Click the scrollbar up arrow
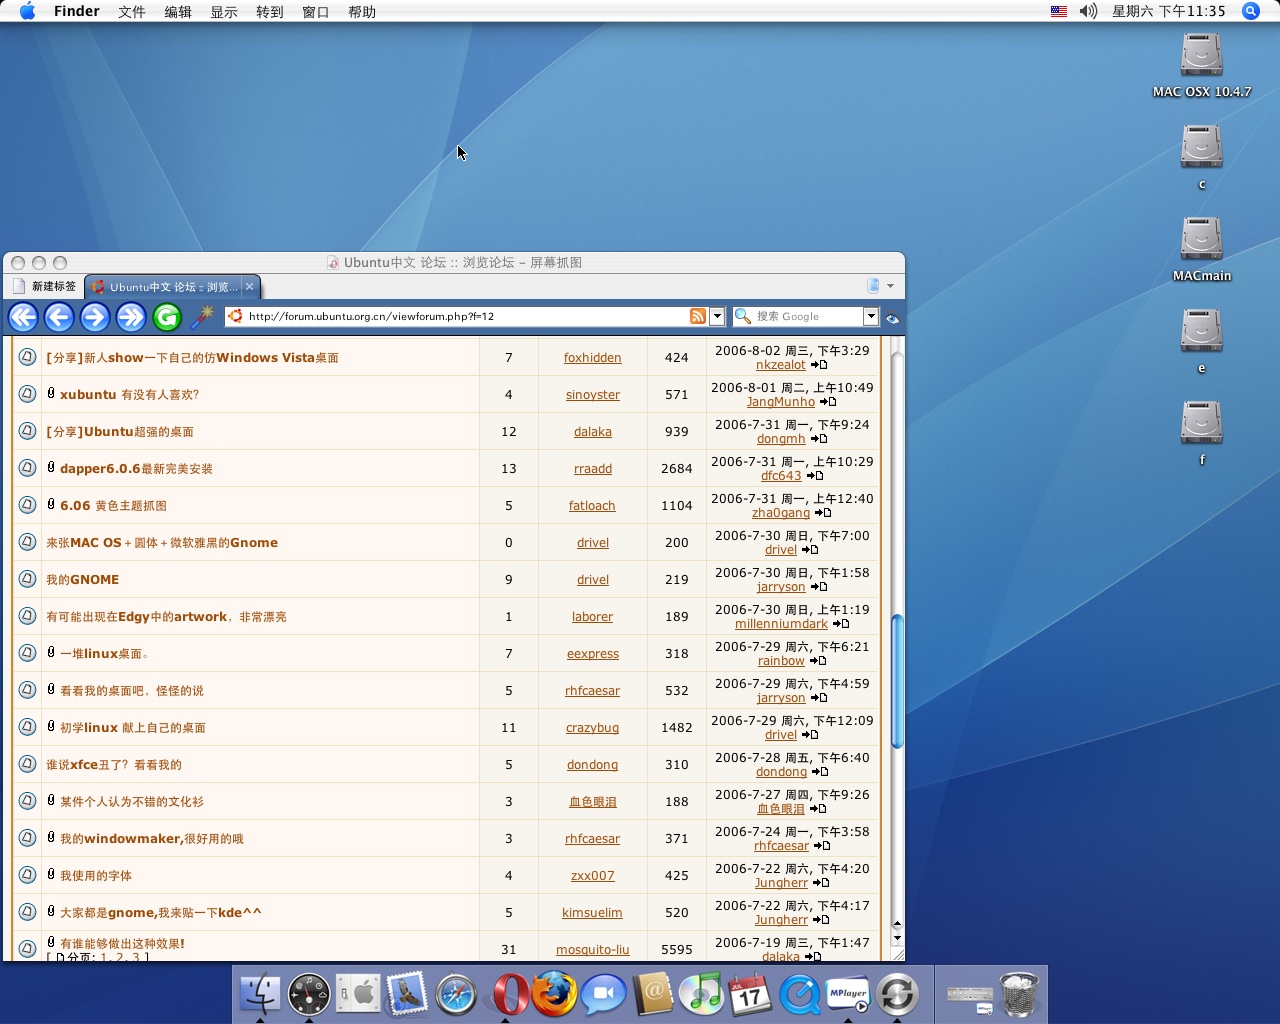The height and width of the screenshot is (1024, 1280). (897, 924)
